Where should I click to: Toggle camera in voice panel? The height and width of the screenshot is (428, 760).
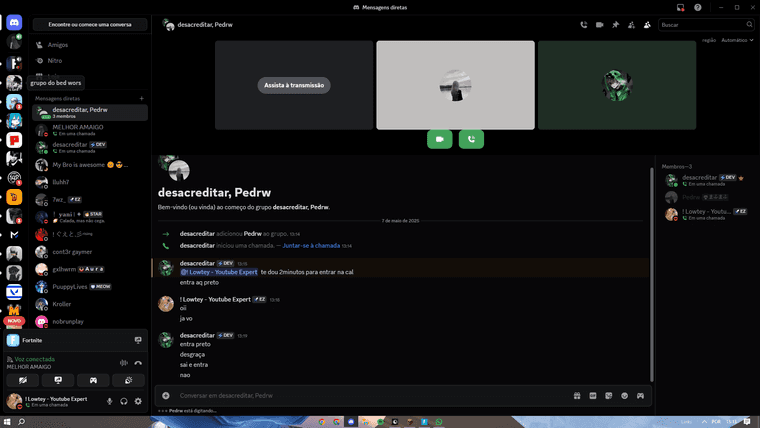[23, 380]
